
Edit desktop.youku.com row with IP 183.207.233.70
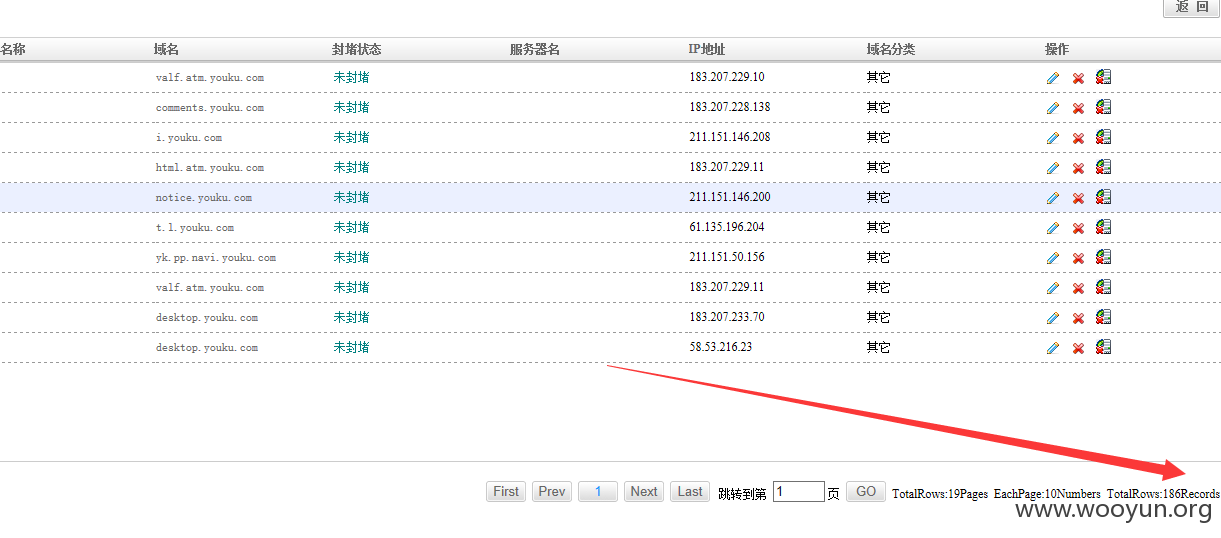click(1053, 318)
